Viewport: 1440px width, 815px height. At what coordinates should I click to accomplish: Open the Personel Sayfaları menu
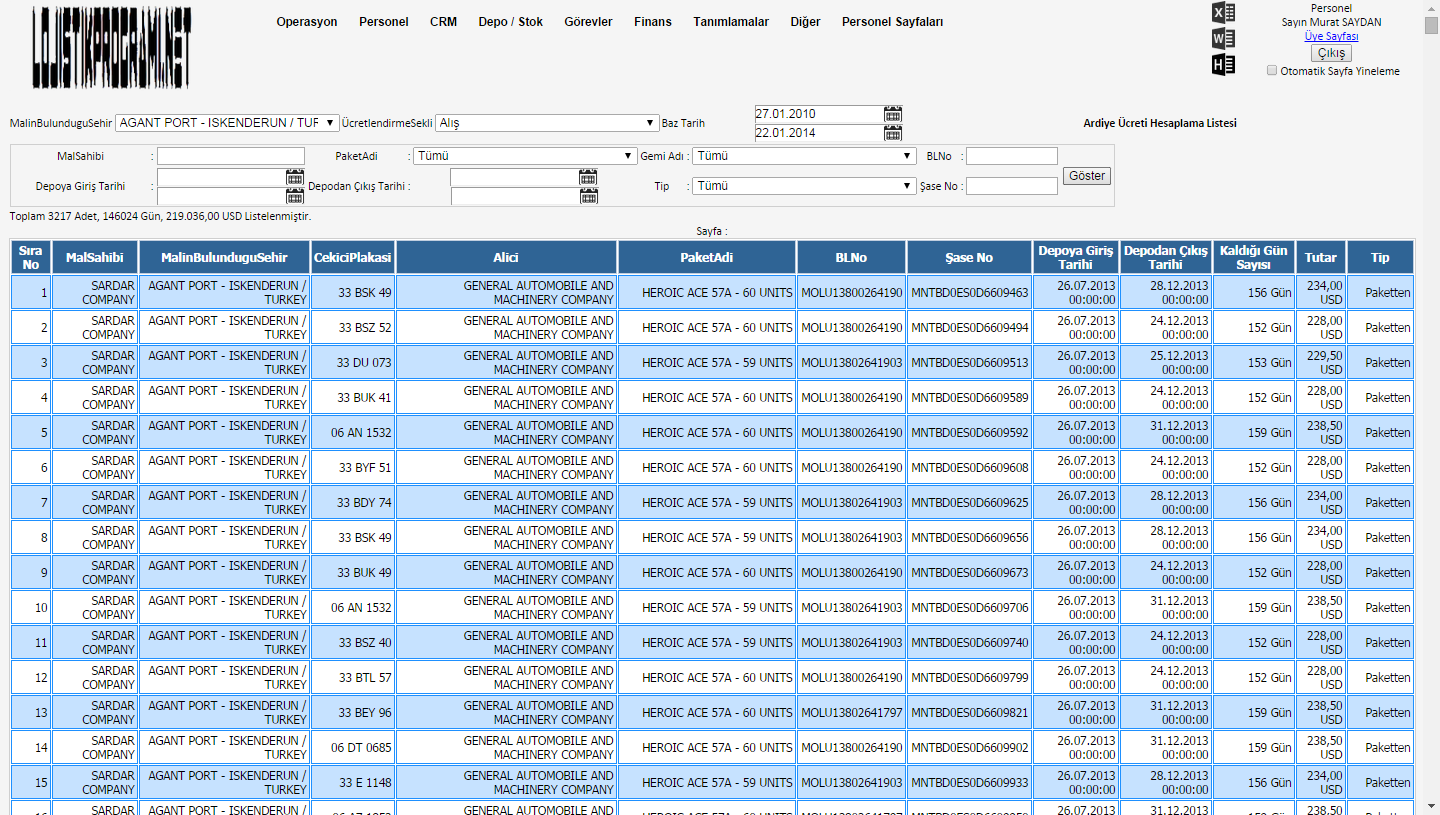(892, 22)
